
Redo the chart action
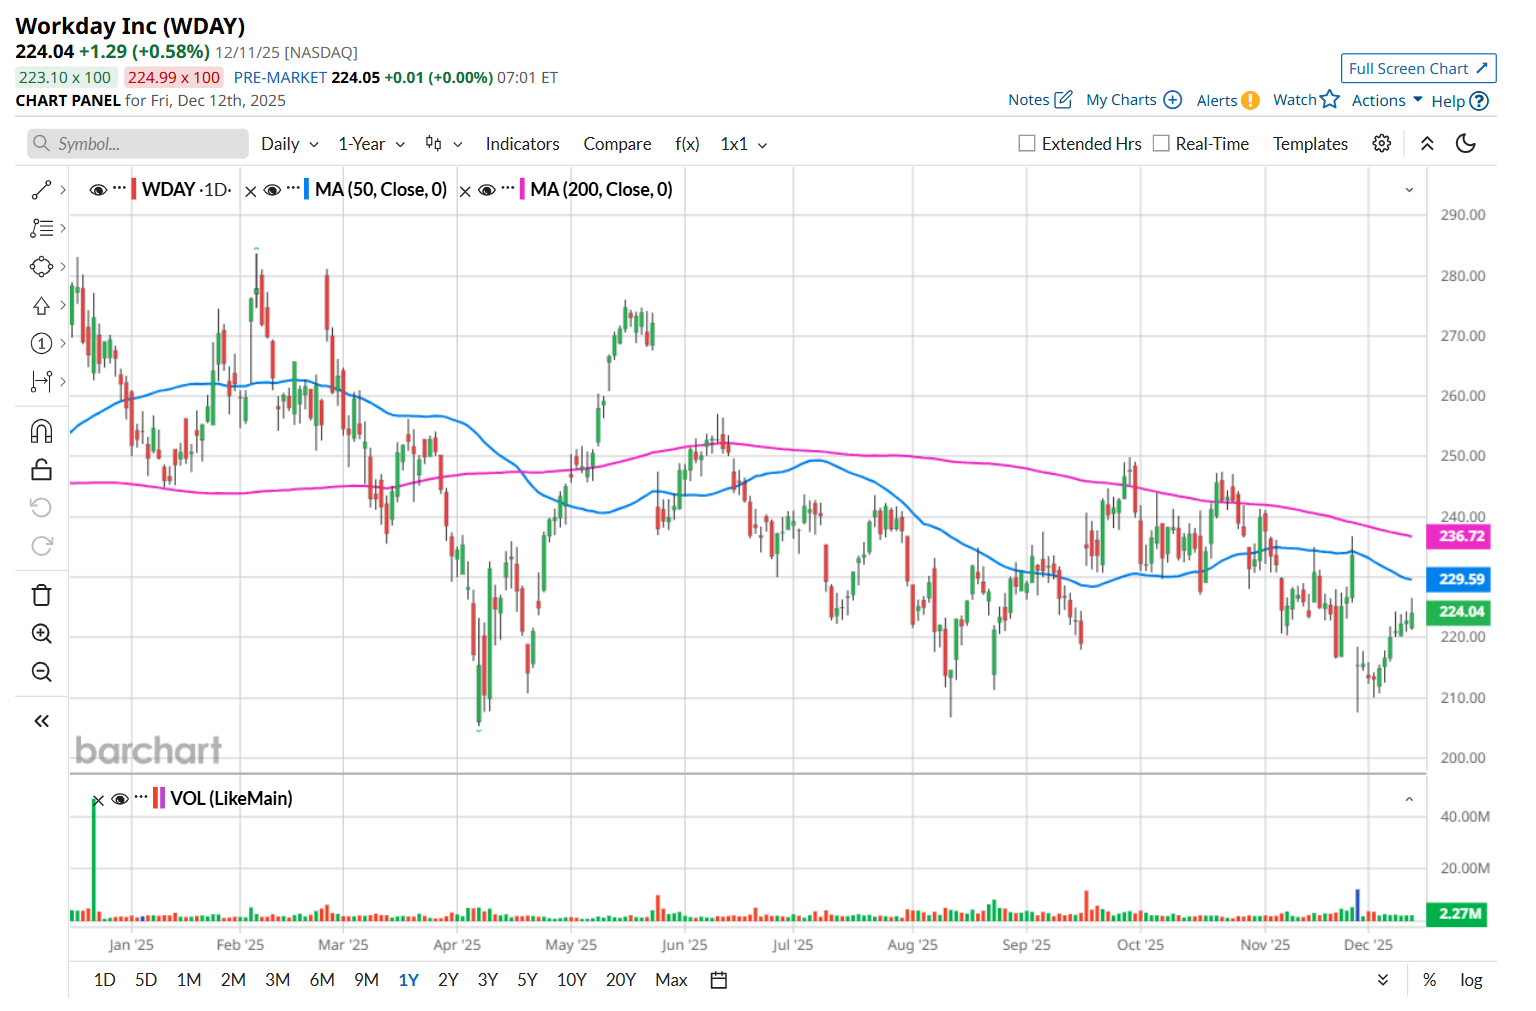(x=41, y=546)
